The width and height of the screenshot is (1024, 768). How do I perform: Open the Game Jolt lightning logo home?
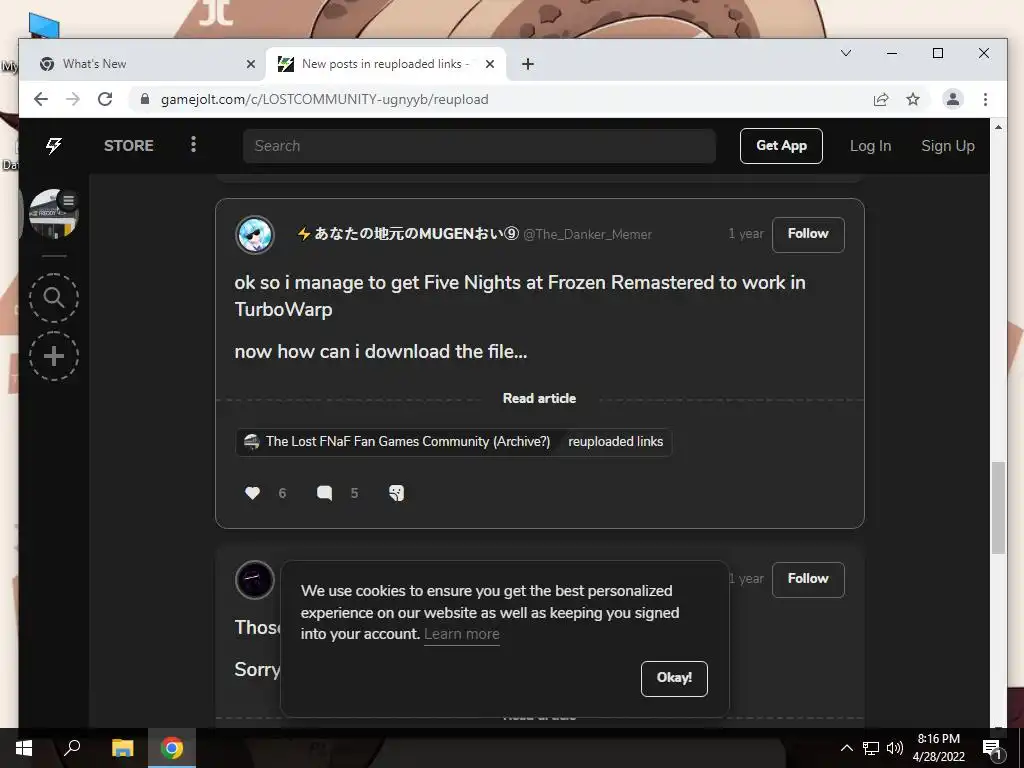tap(54, 146)
